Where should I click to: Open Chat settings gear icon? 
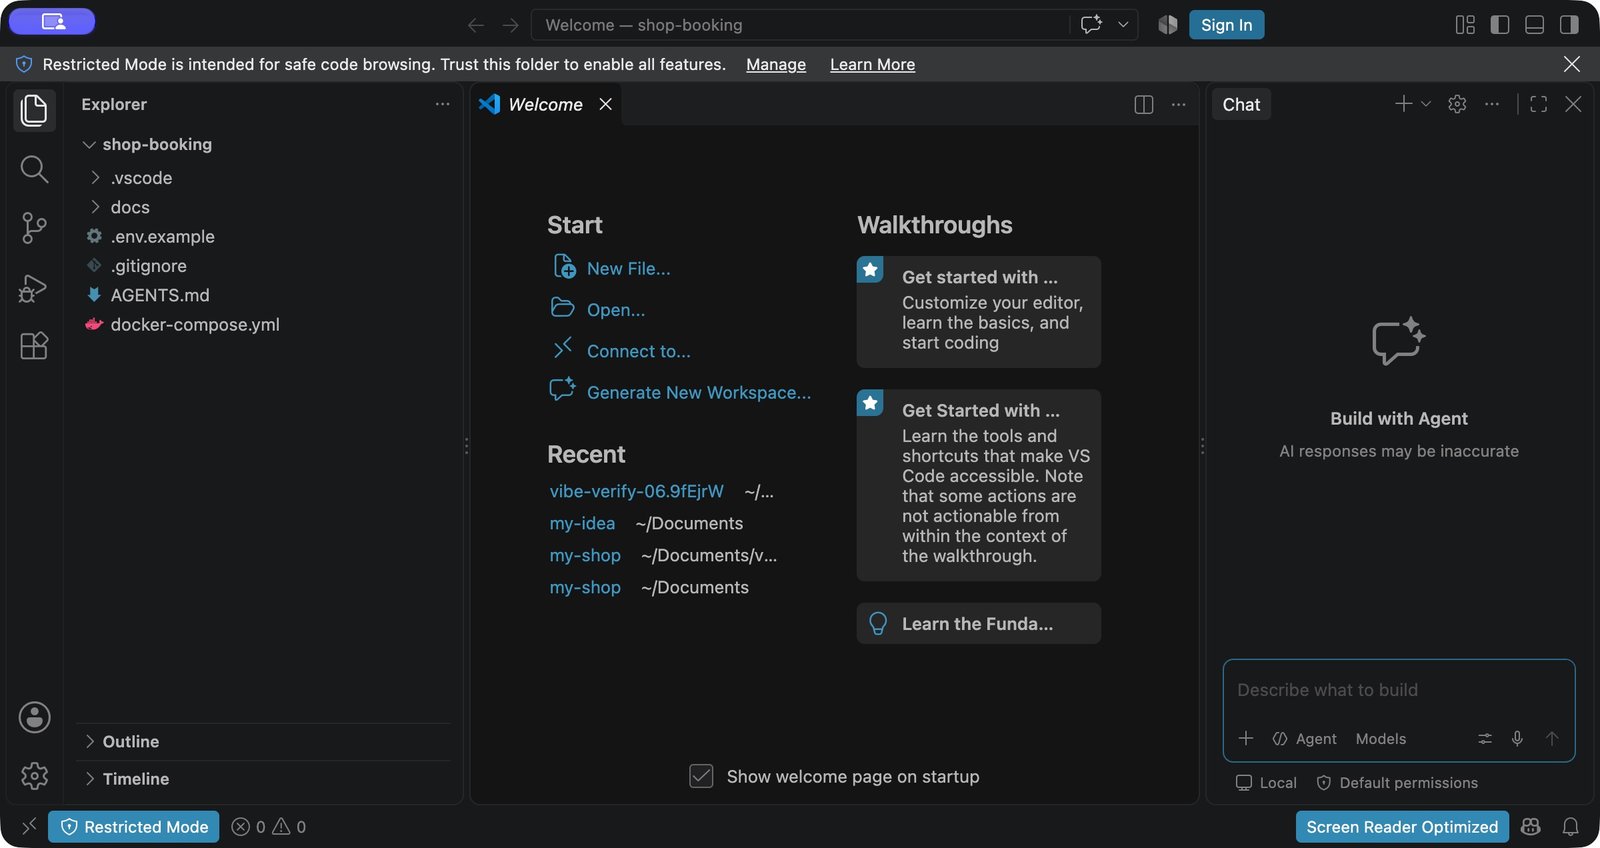click(1457, 104)
